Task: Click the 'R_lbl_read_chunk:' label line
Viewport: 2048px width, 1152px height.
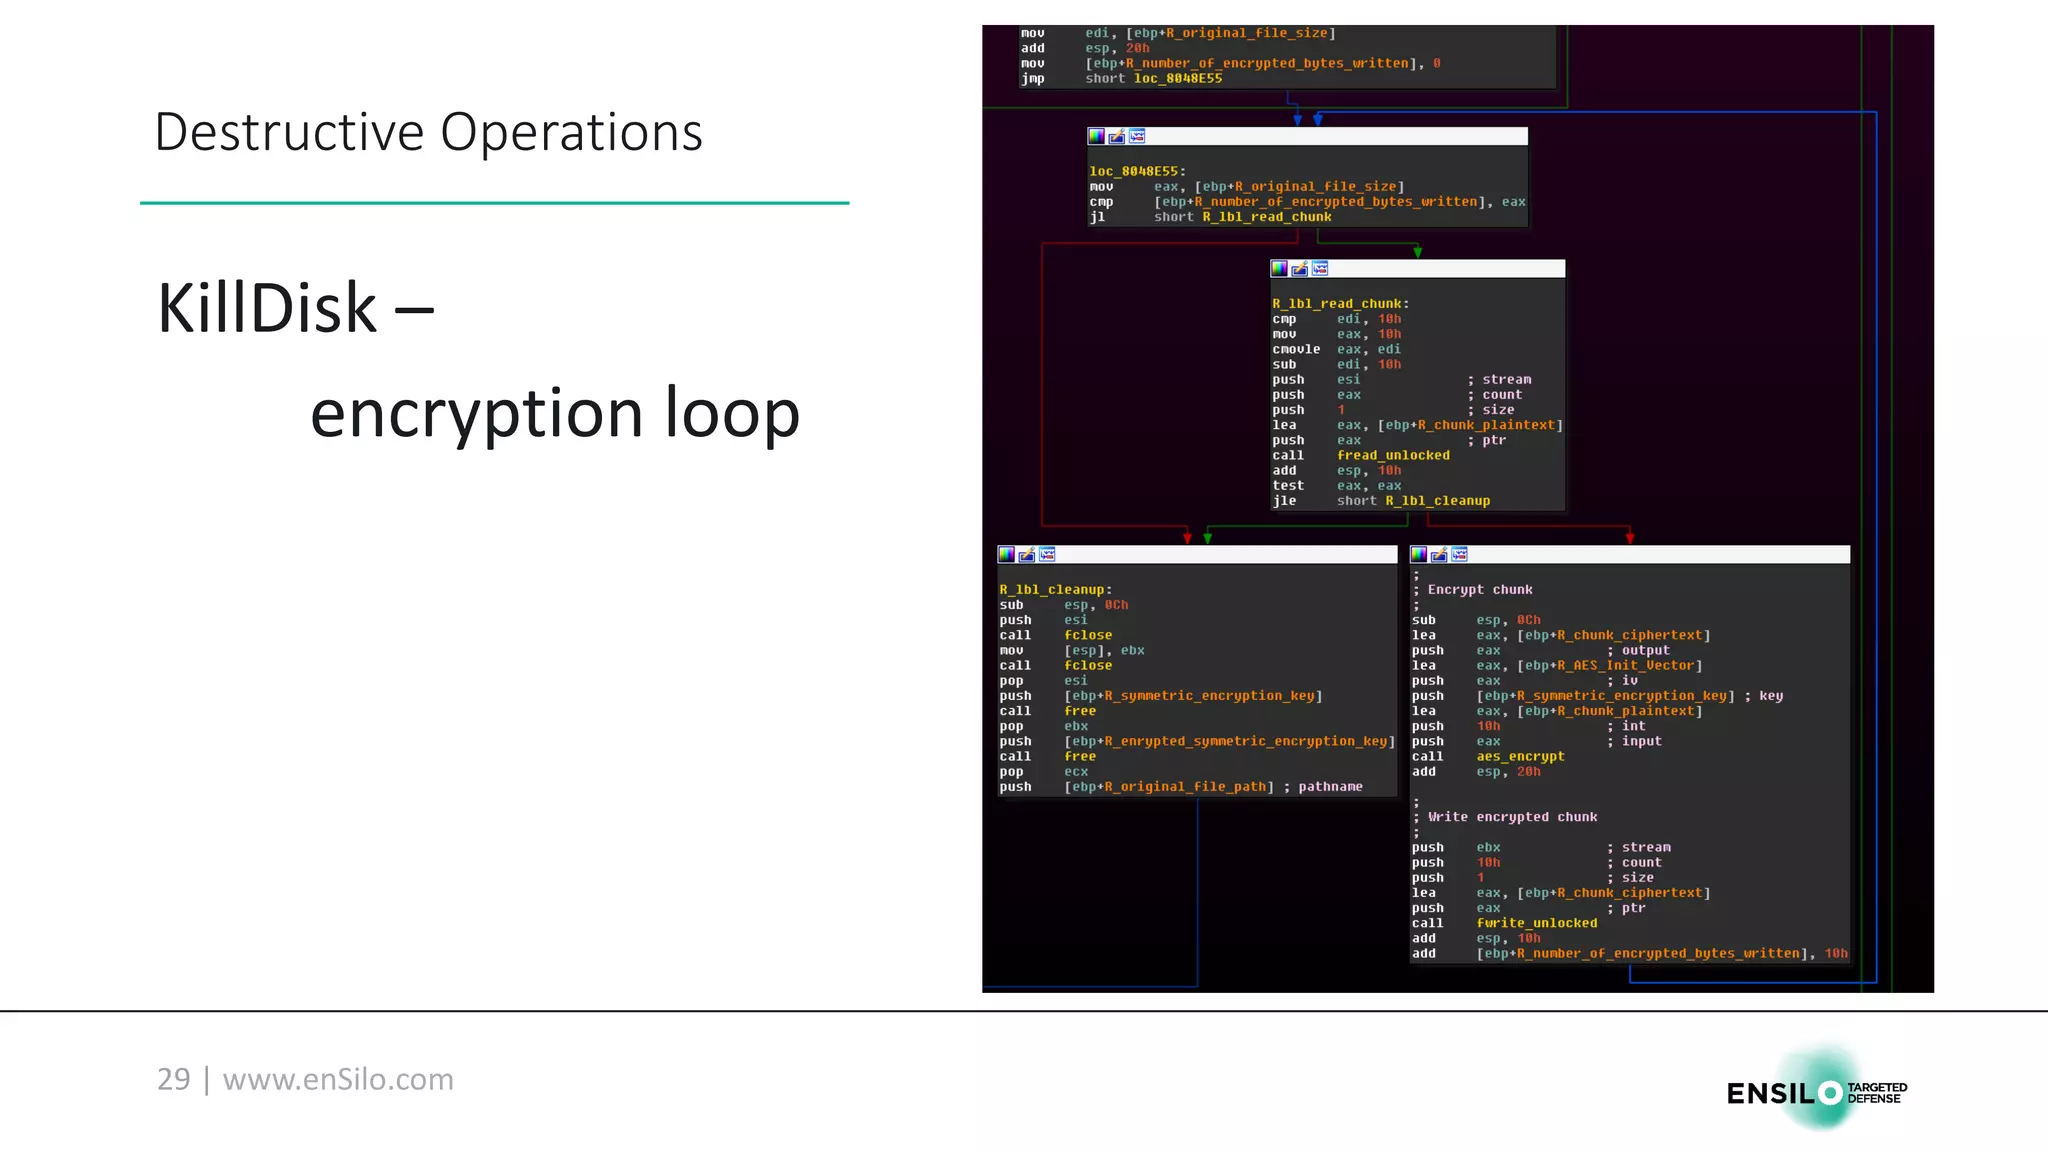Action: (1340, 304)
